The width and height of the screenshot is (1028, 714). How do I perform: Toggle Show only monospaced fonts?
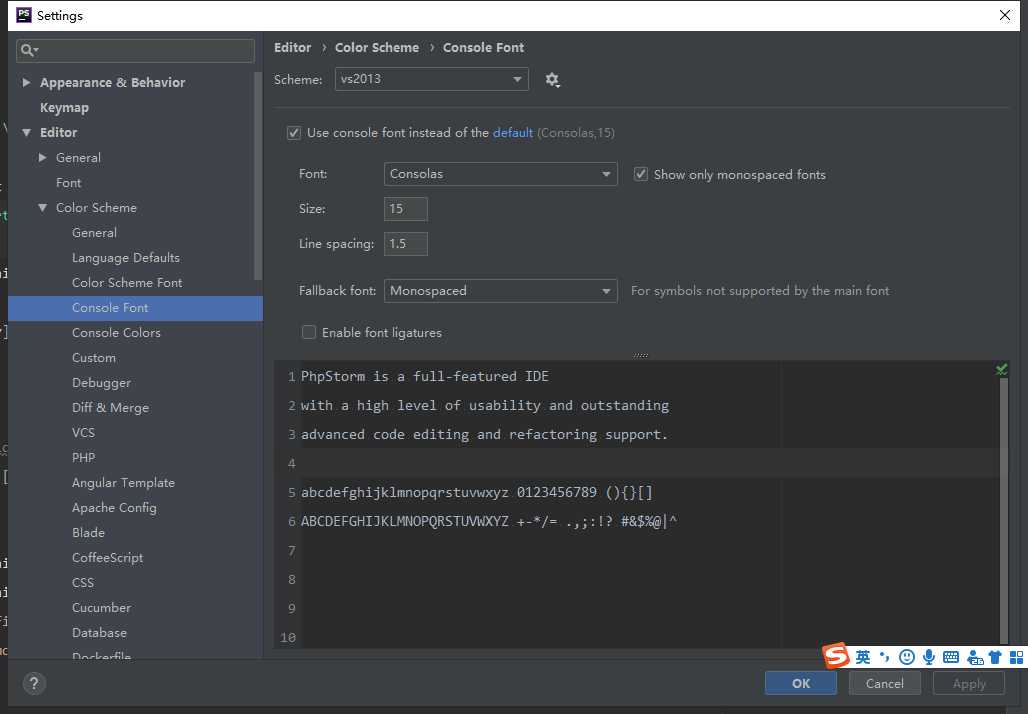(x=641, y=174)
